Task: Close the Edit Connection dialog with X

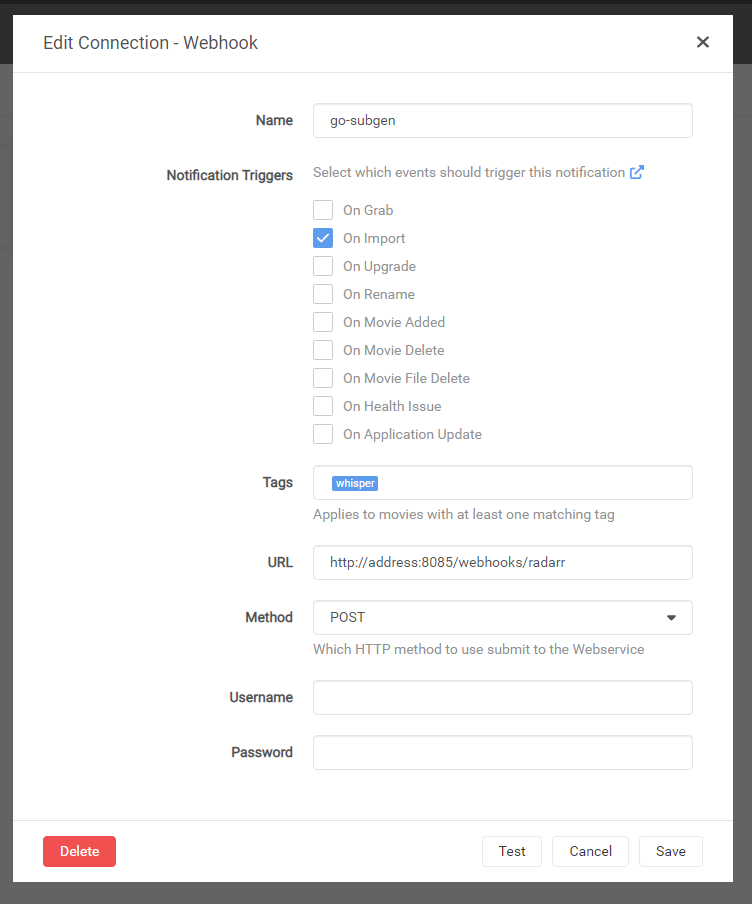Action: [702, 42]
